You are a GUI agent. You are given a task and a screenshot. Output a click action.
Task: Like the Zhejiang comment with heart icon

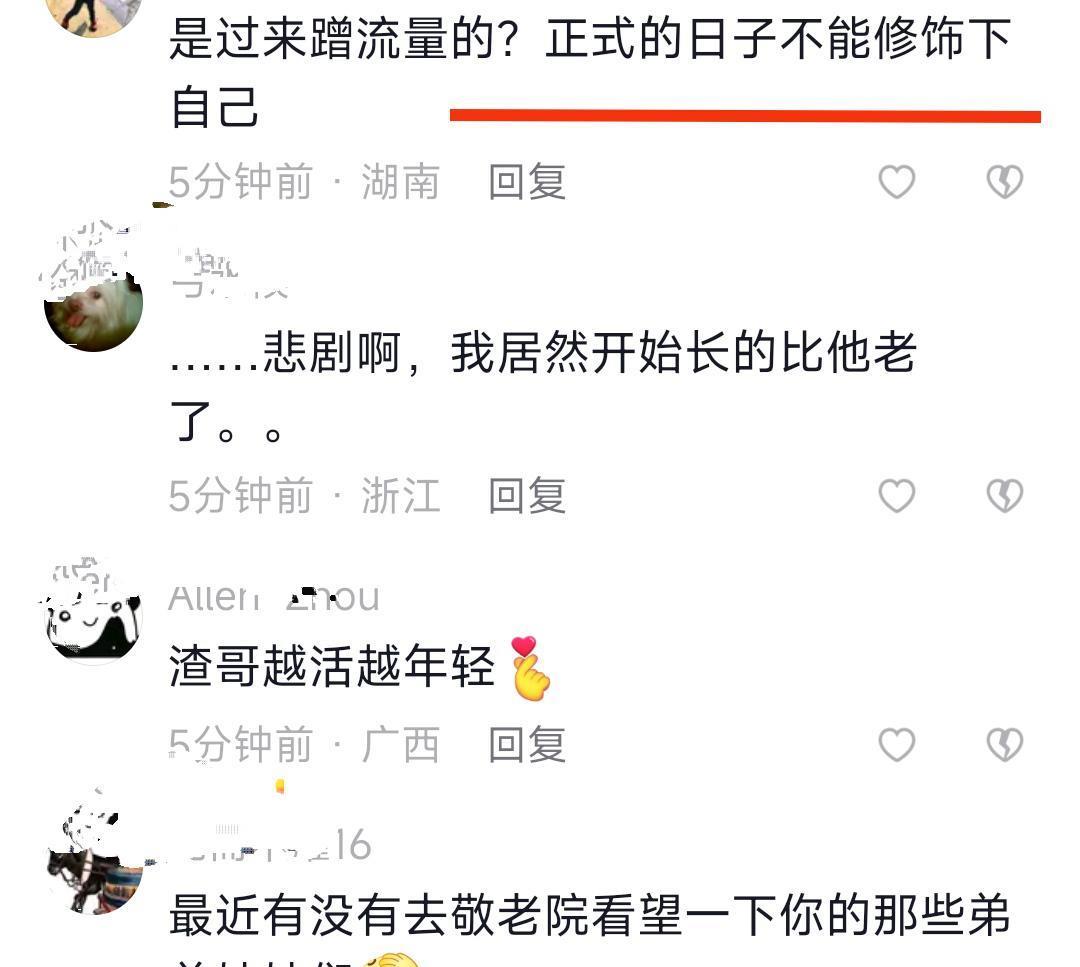(x=897, y=496)
